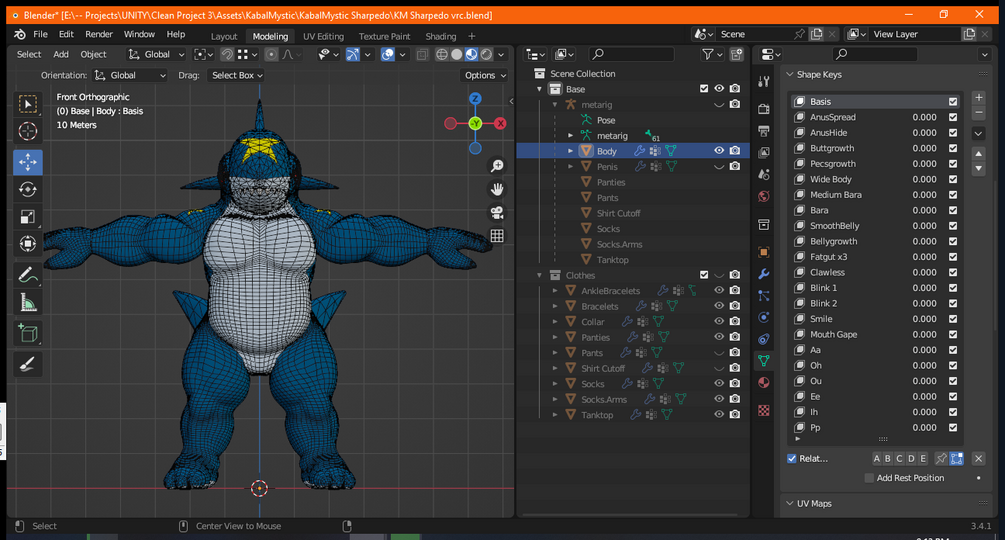
Task: Open Texture properties checker tab
Action: coord(763,411)
